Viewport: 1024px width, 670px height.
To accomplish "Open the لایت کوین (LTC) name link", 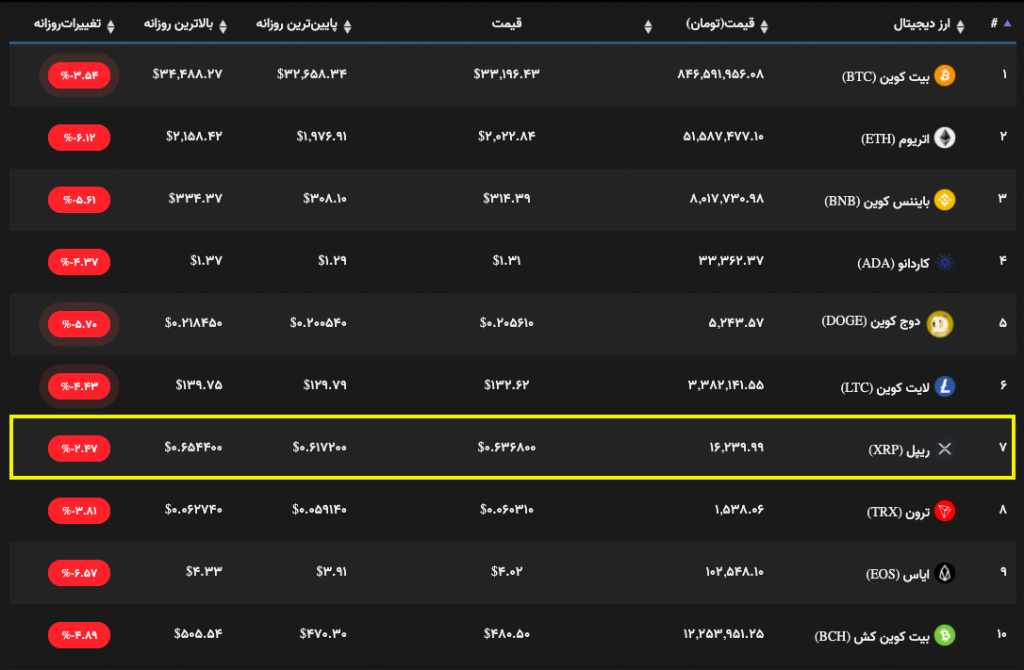I will tap(884, 388).
